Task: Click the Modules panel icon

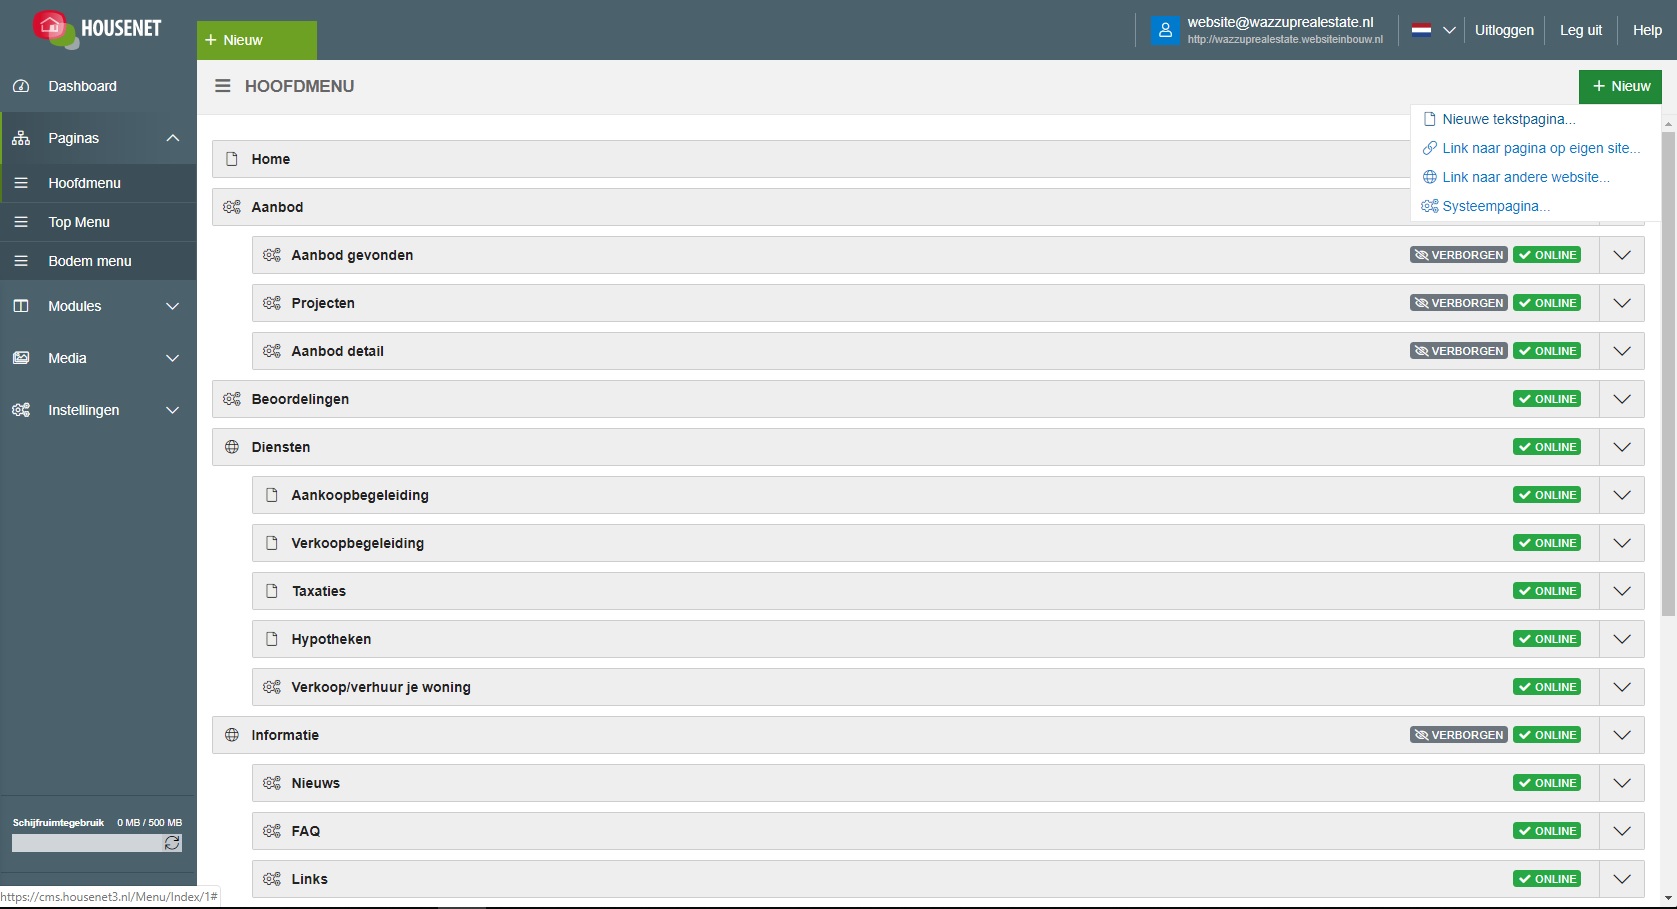Action: (21, 306)
